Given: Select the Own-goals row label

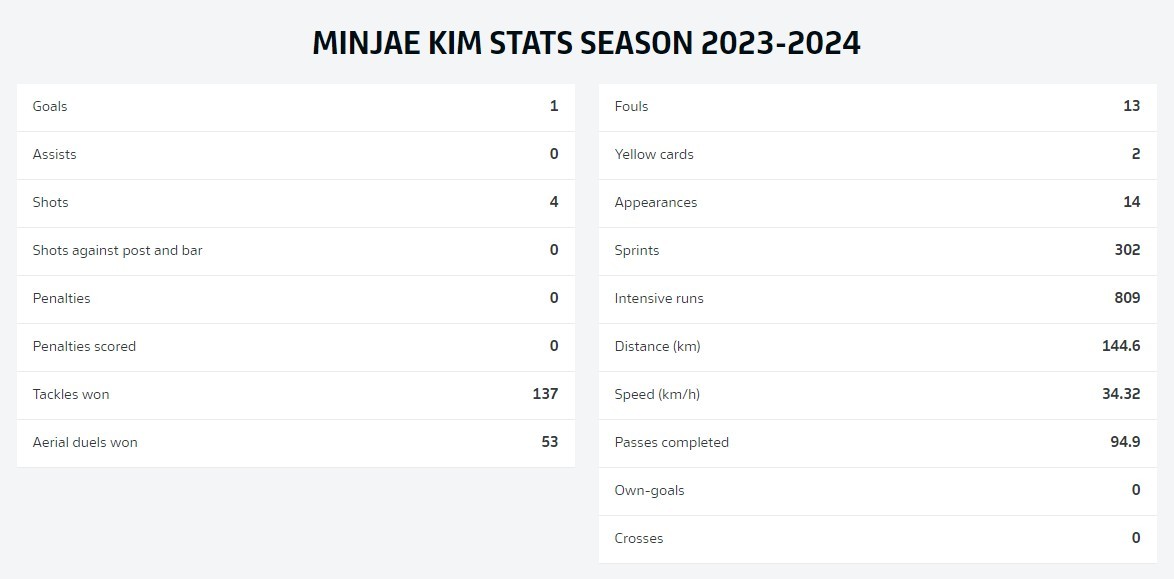Looking at the screenshot, I should 649,490.
